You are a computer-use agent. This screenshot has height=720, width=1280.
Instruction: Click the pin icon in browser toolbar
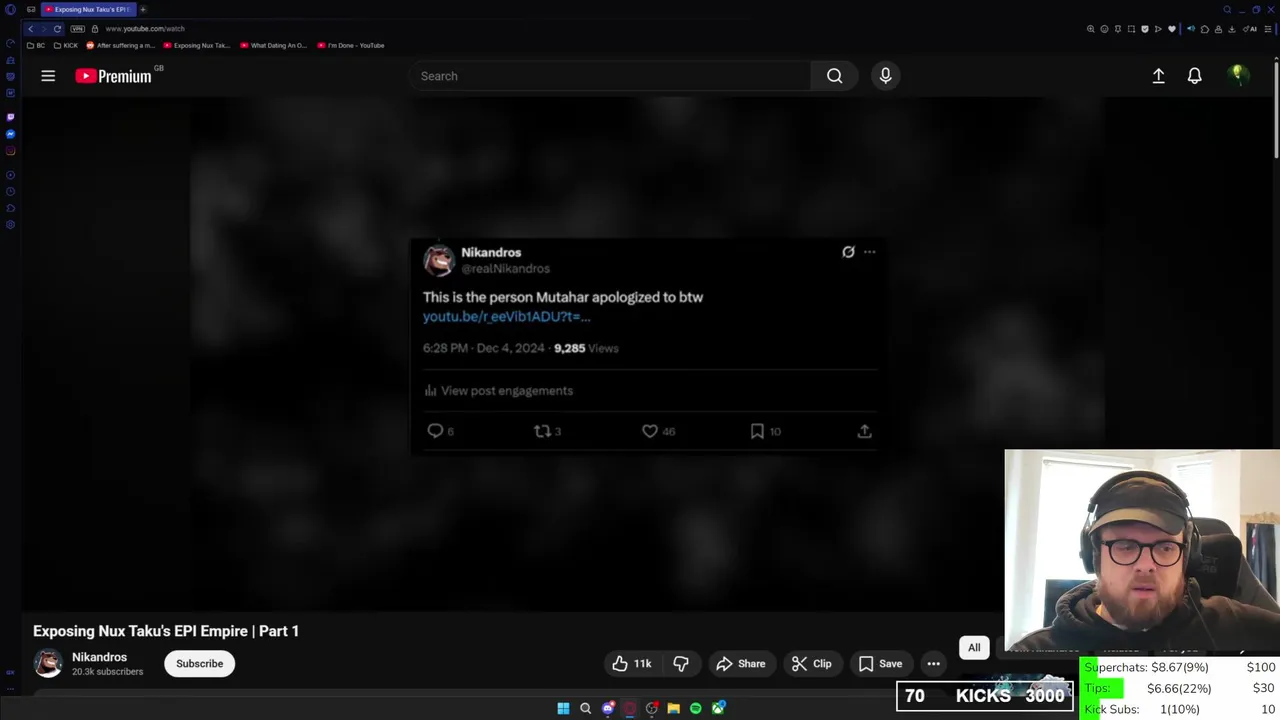pyautogui.click(x=1118, y=29)
